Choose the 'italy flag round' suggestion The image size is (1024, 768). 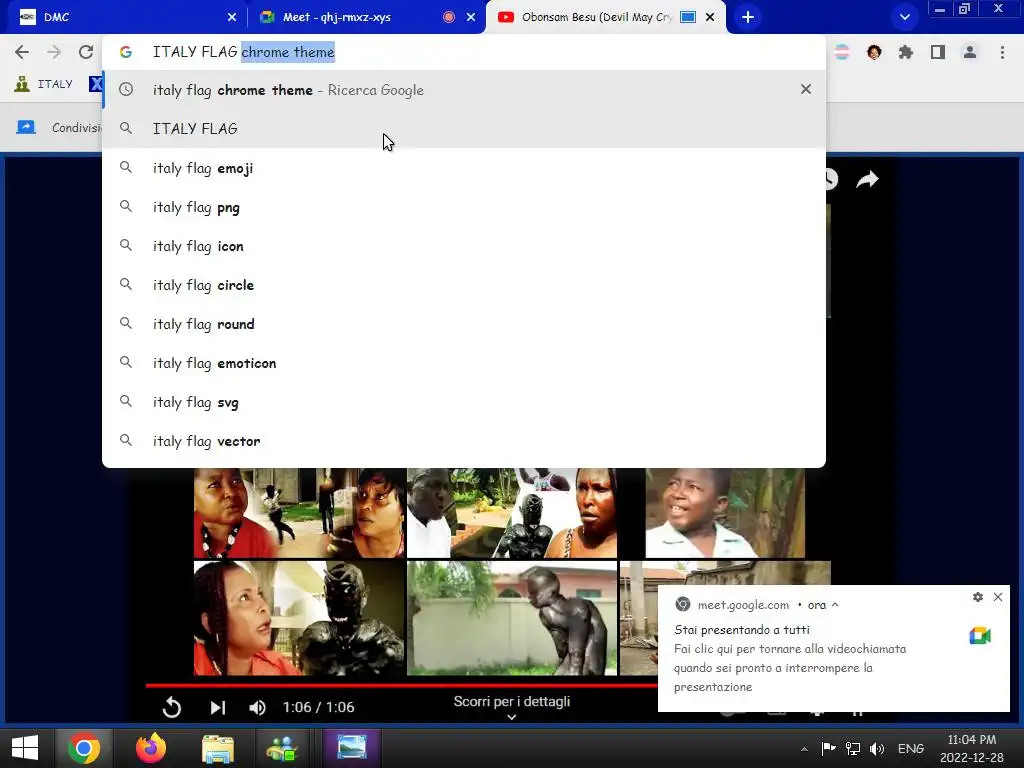[x=464, y=324]
